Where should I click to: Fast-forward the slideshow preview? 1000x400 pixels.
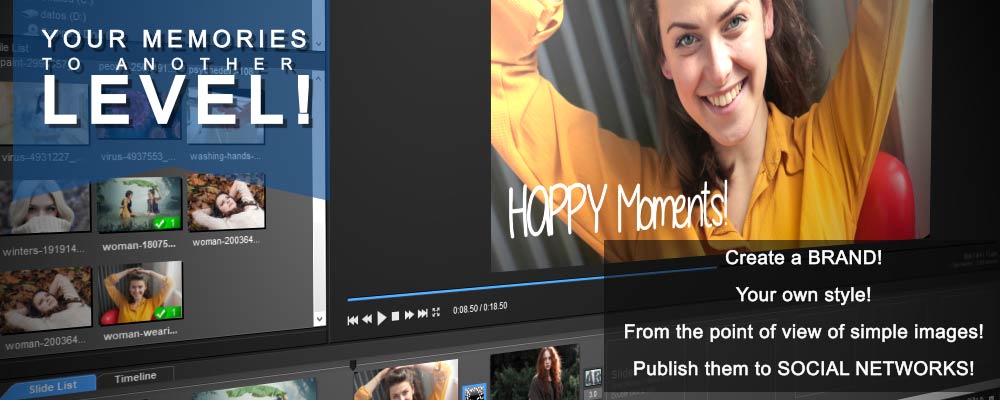coord(409,315)
